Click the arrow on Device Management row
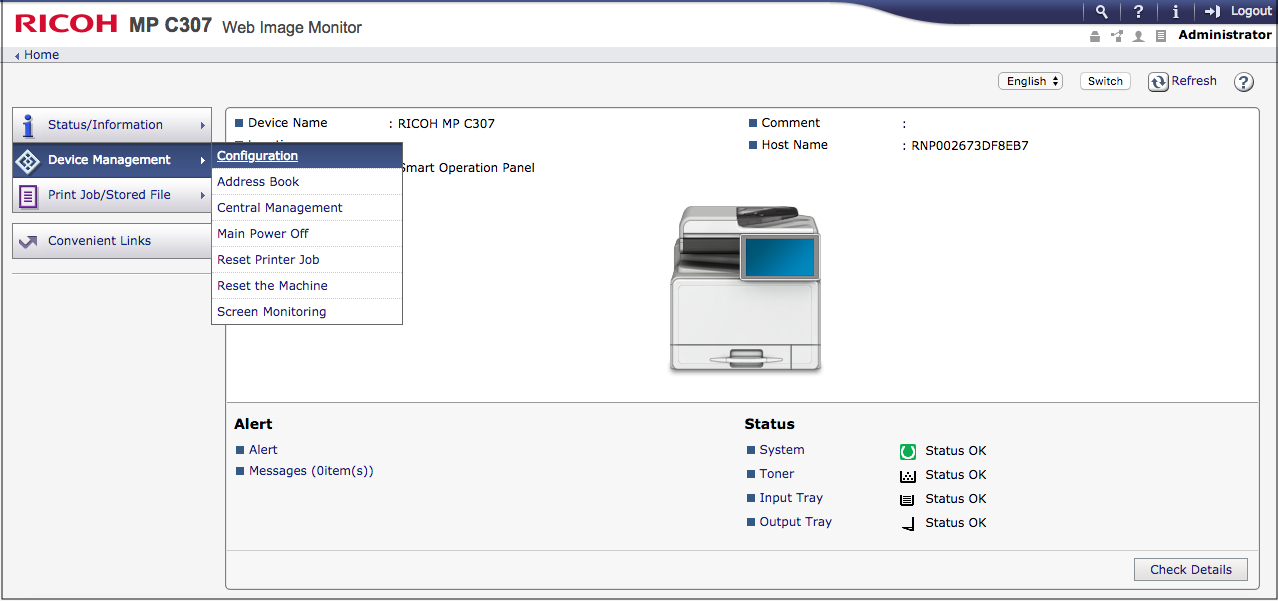Screen dimensions: 1278x601 tap(202, 161)
